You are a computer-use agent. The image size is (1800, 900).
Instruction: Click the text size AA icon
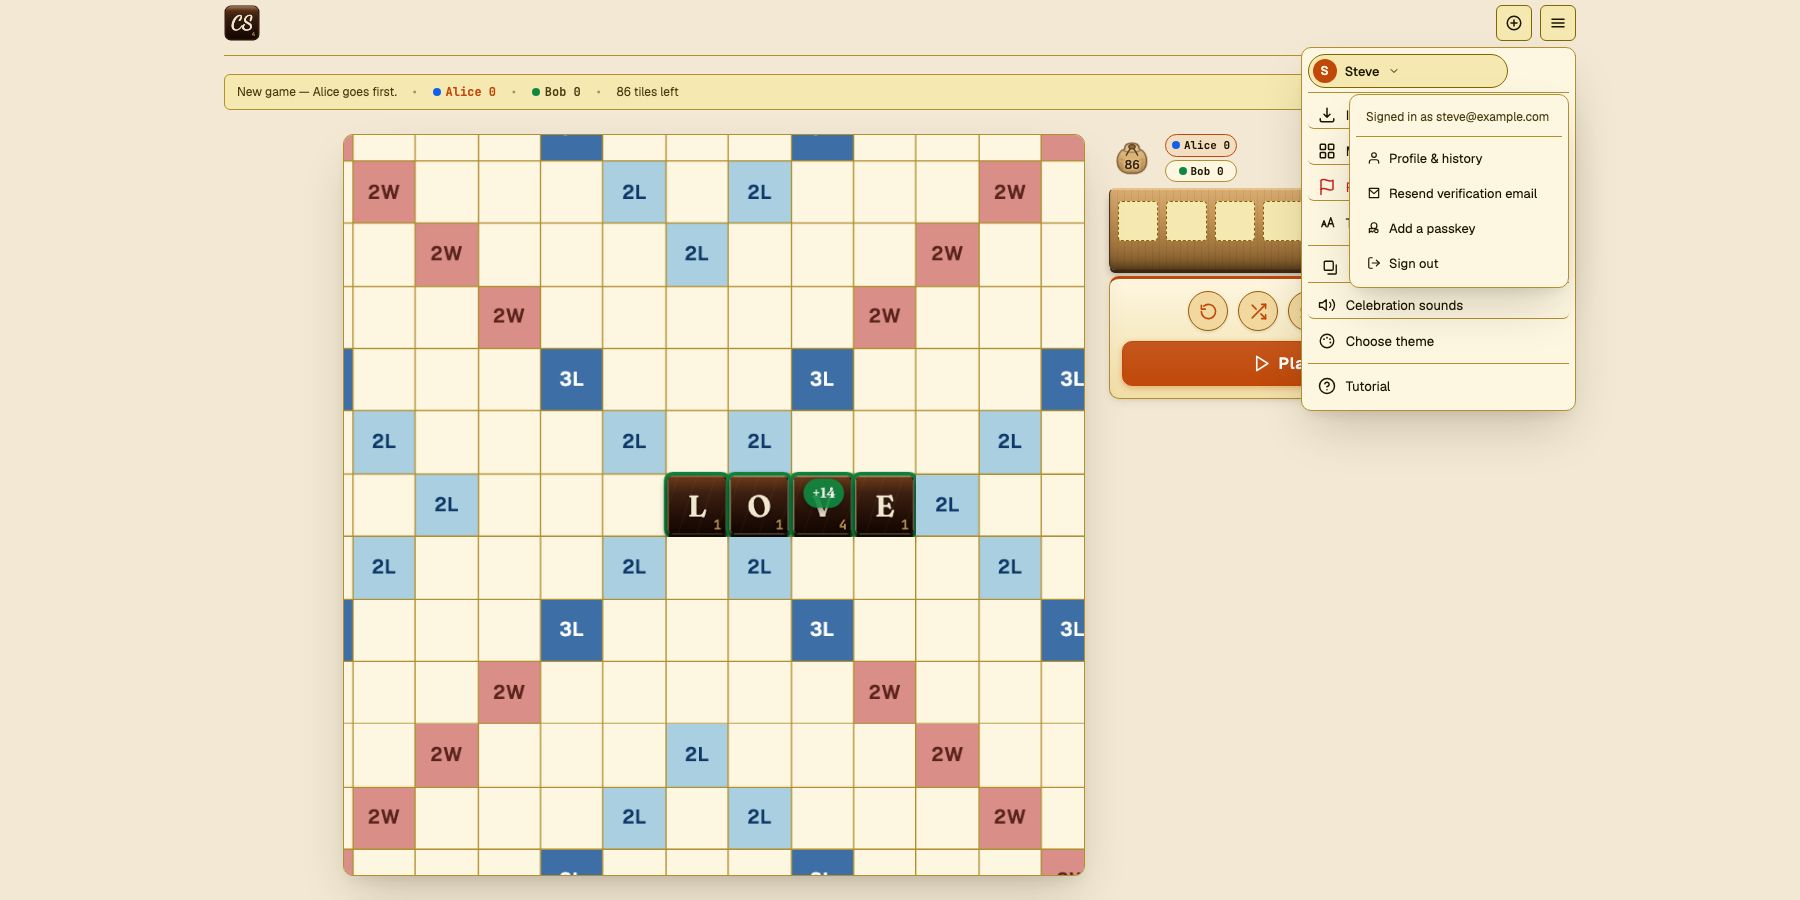(1327, 223)
